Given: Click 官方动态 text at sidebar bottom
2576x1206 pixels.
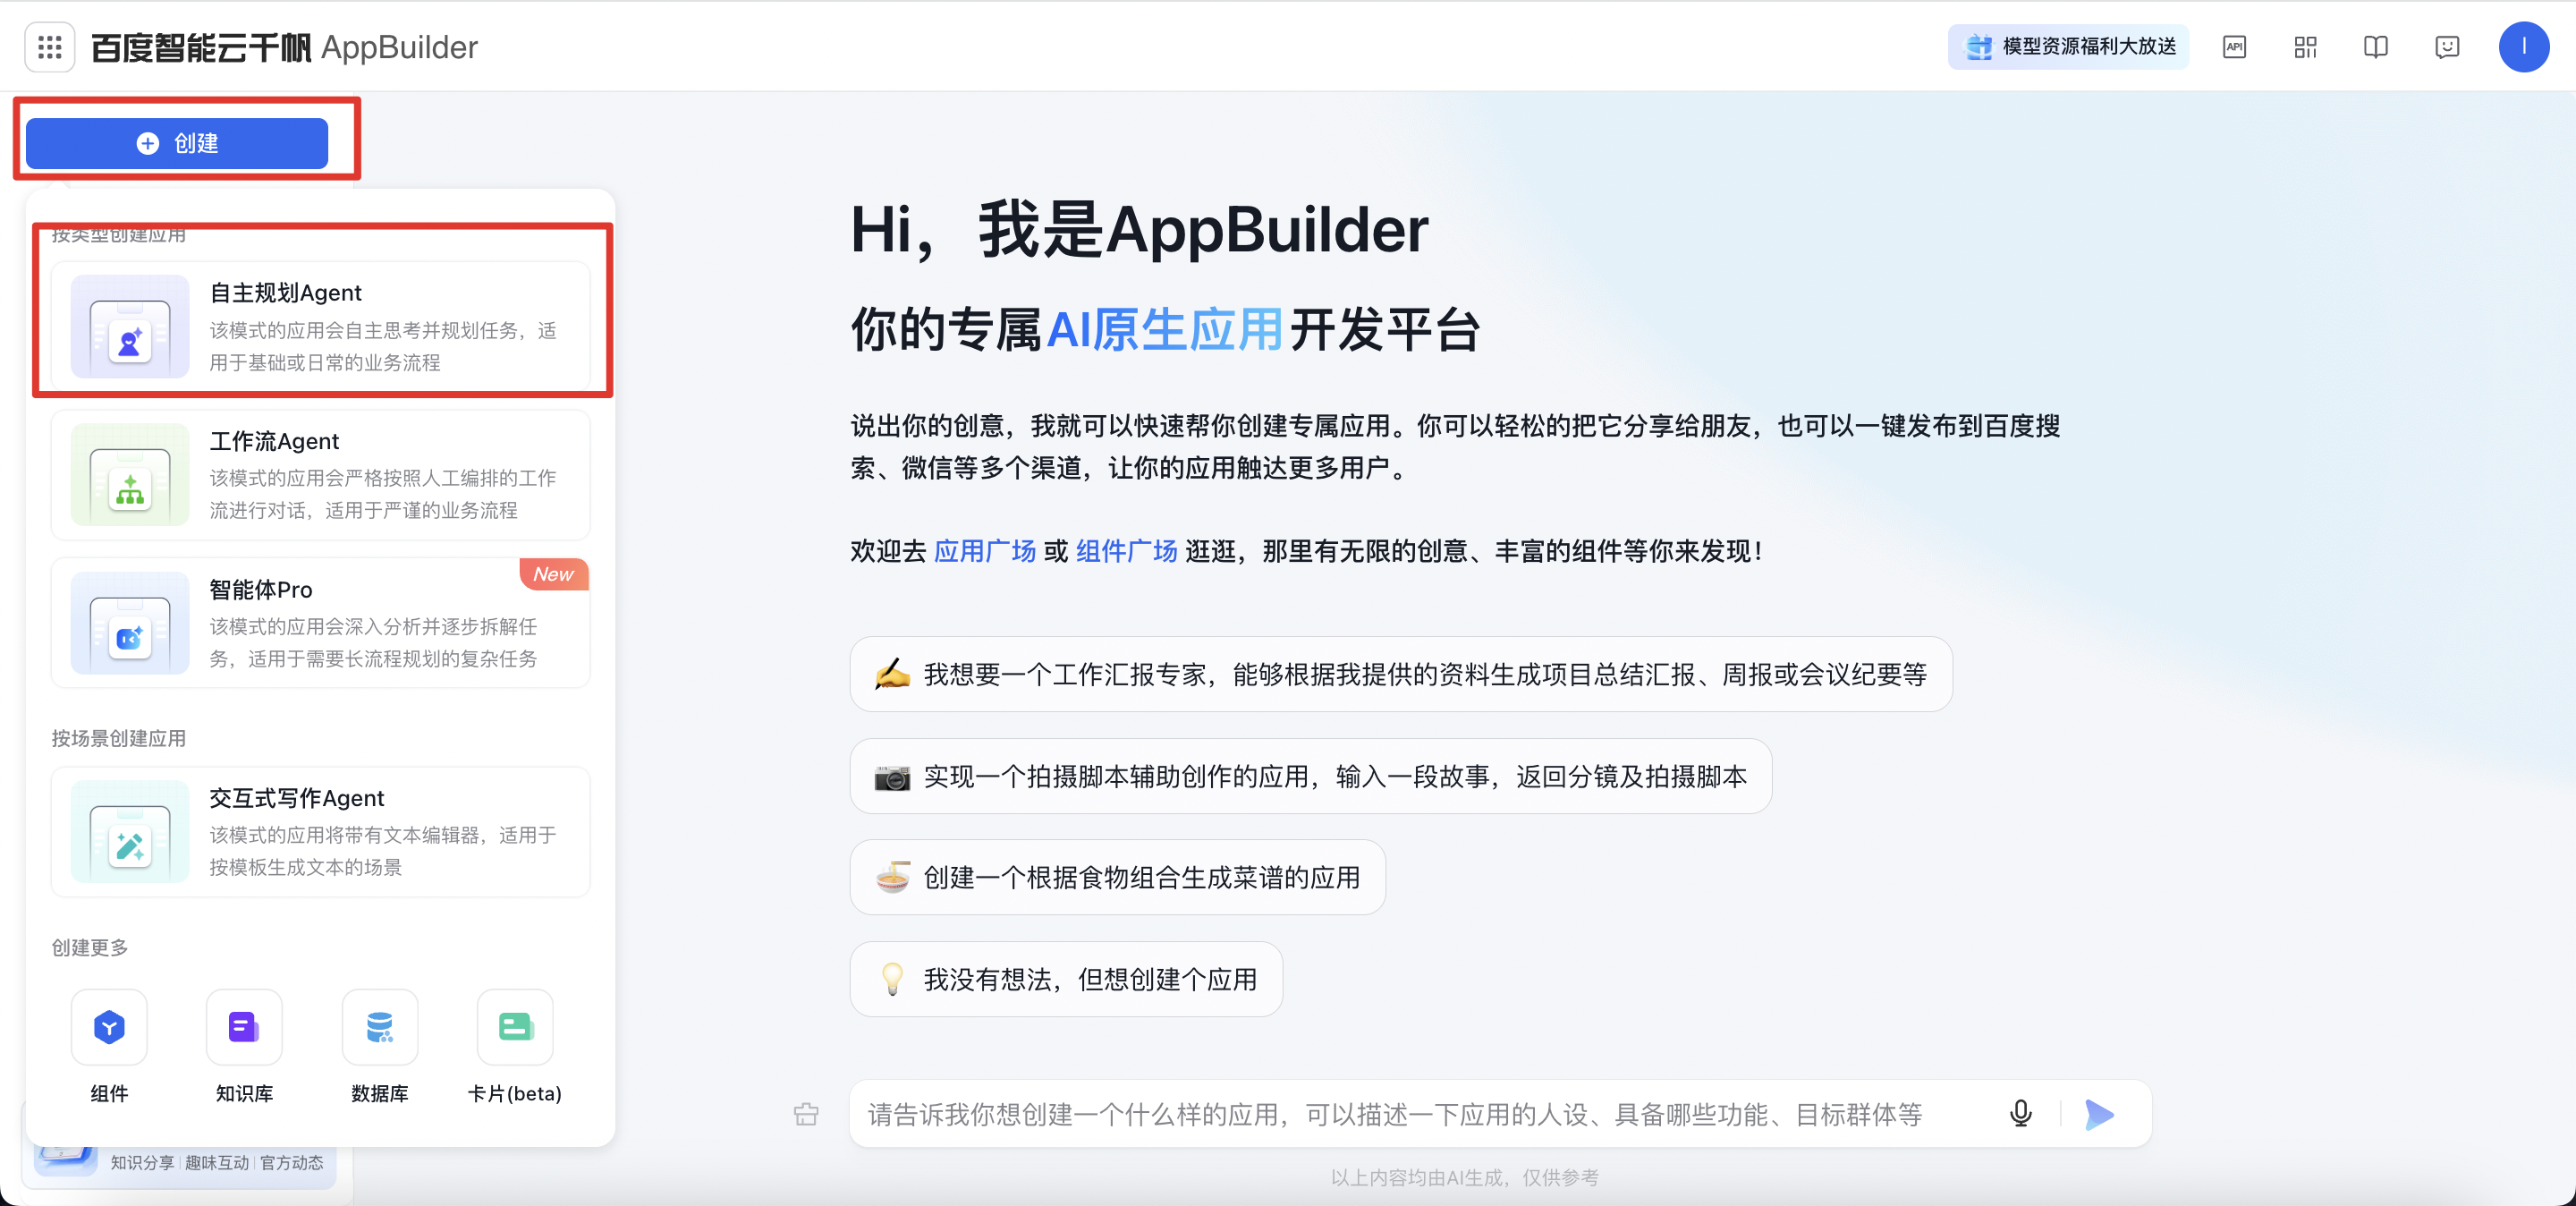Looking at the screenshot, I should click(x=292, y=1162).
